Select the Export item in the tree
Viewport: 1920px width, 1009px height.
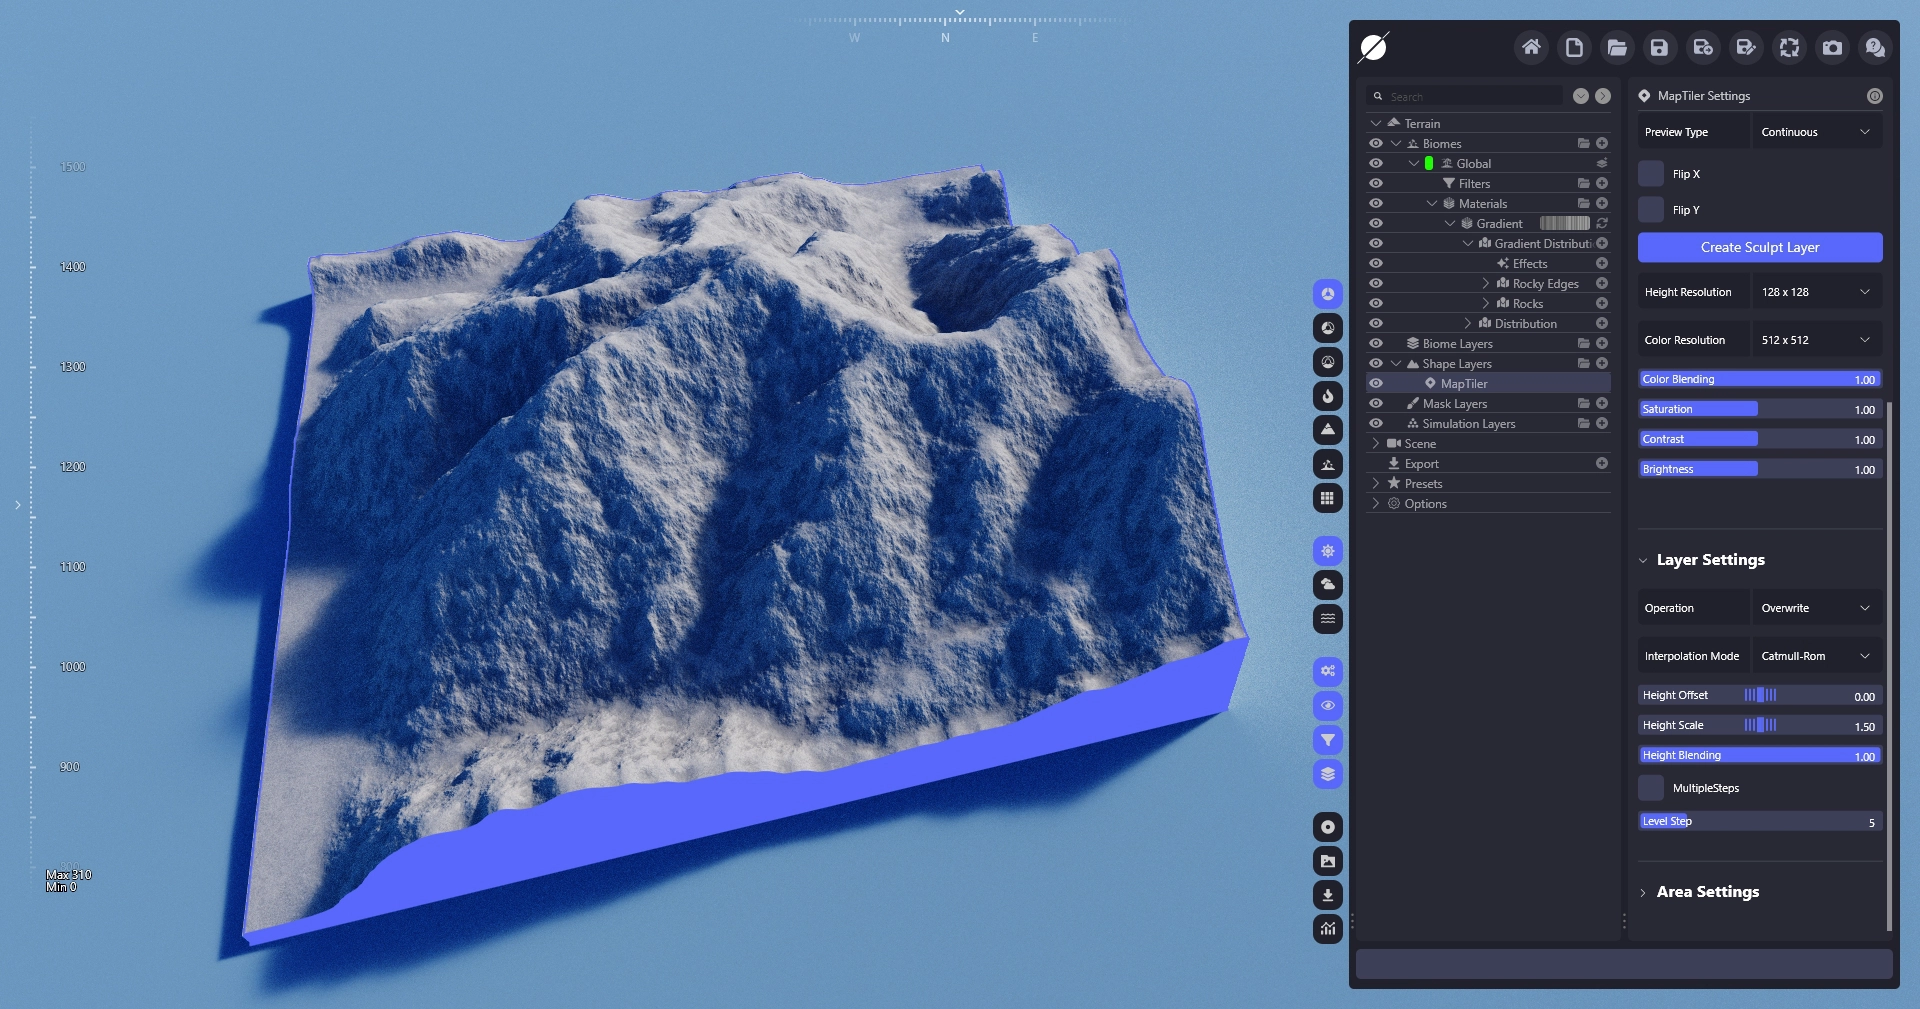1421,464
